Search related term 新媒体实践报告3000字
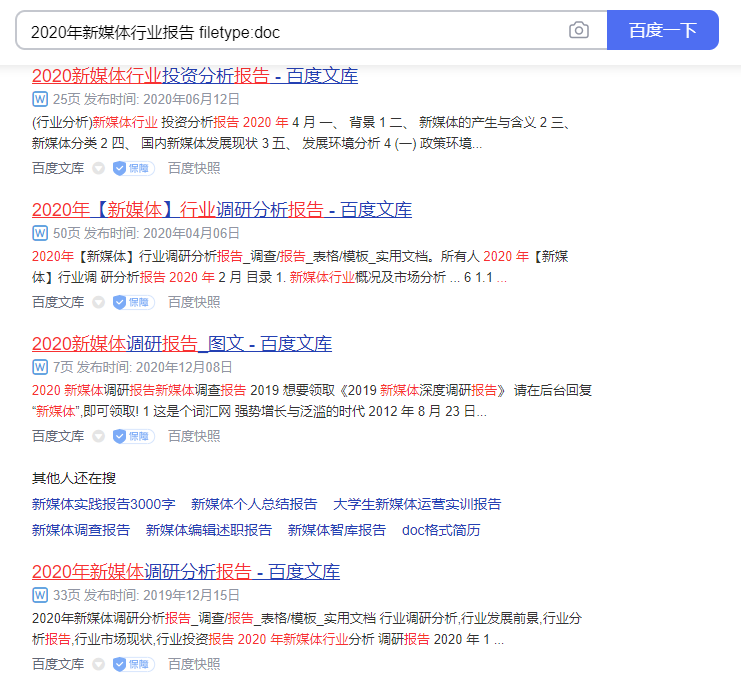The width and height of the screenshot is (741, 685). click(x=103, y=504)
